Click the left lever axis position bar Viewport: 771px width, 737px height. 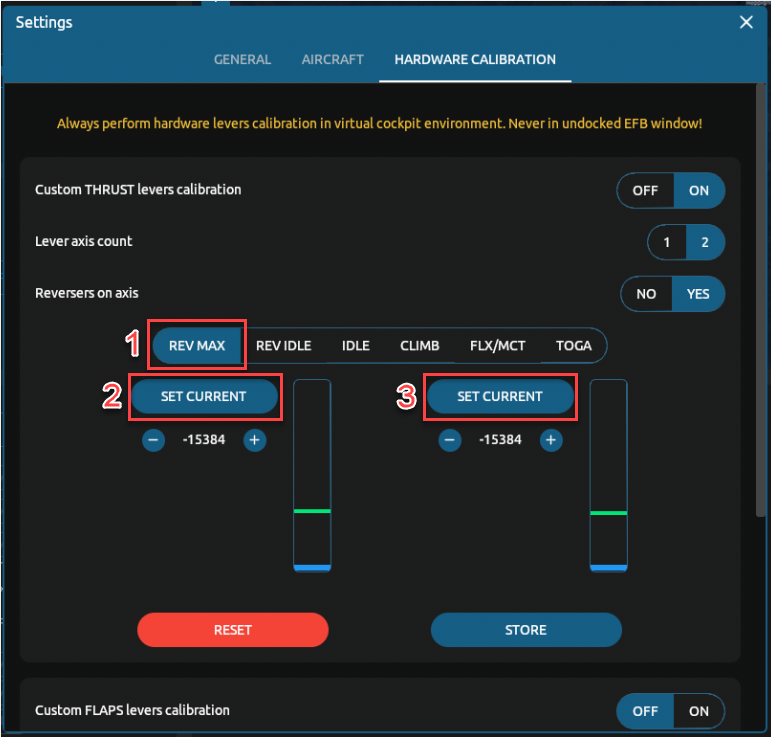point(312,475)
